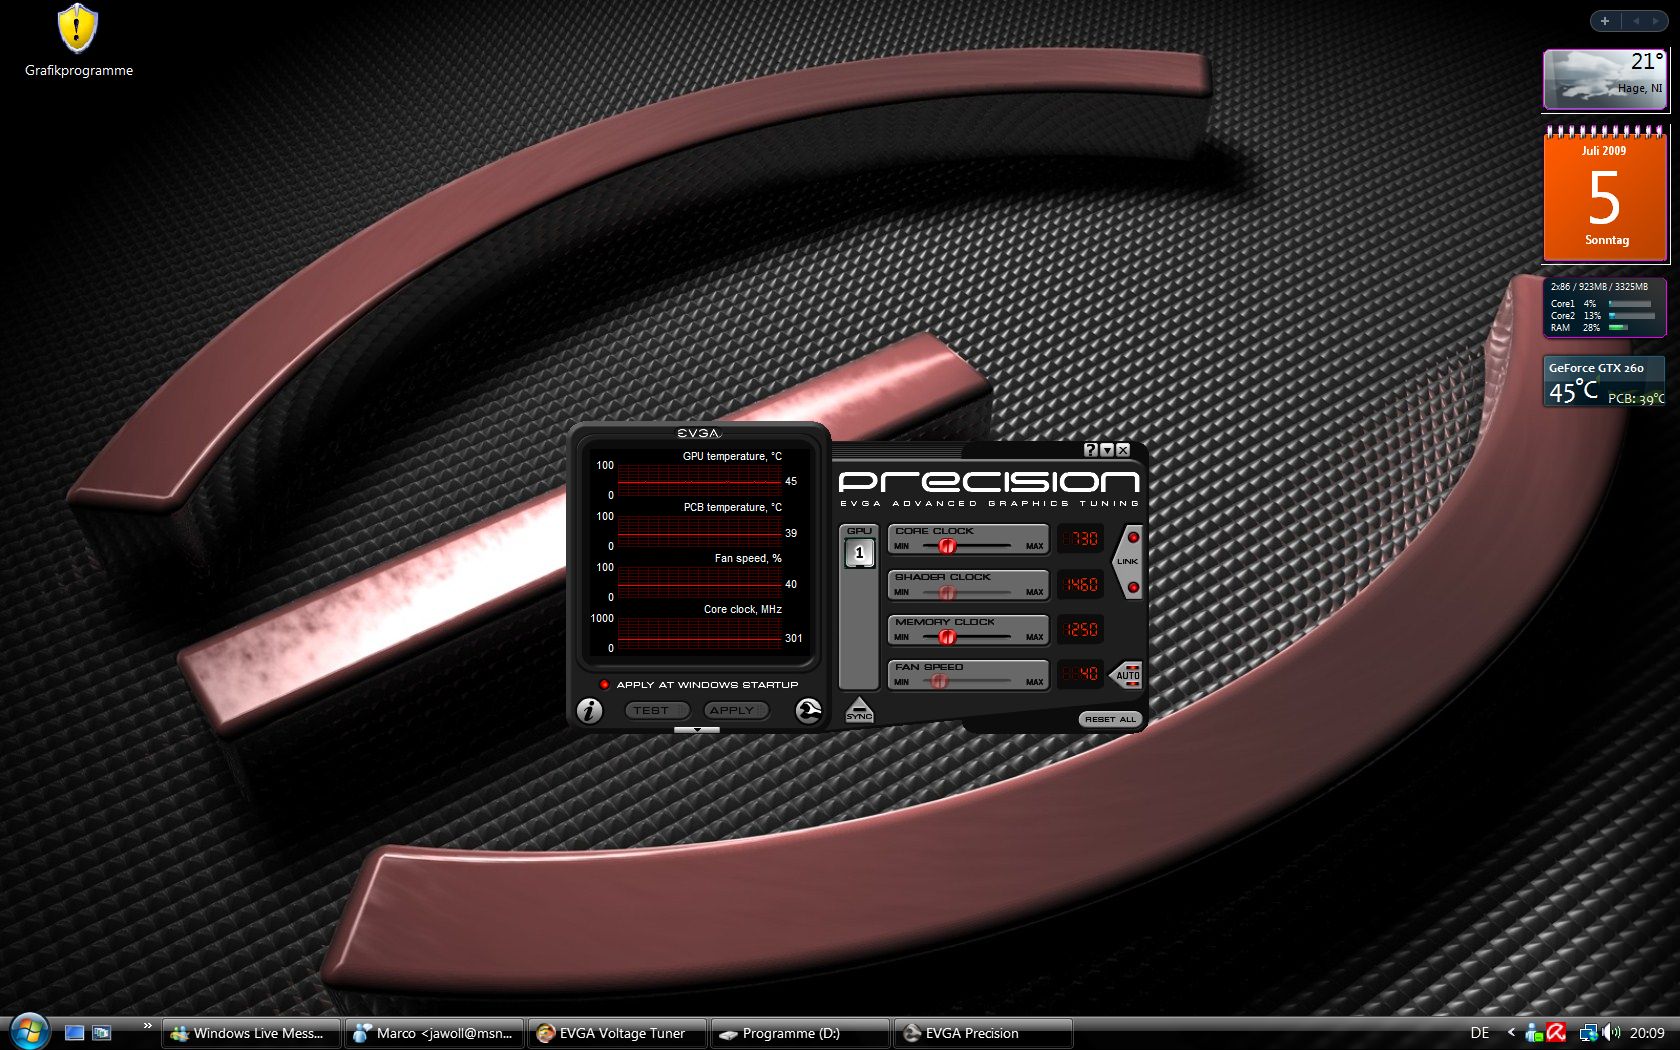Click Show Desktop quick launch icon
Screen dimensions: 1680x1050
coord(74,1033)
